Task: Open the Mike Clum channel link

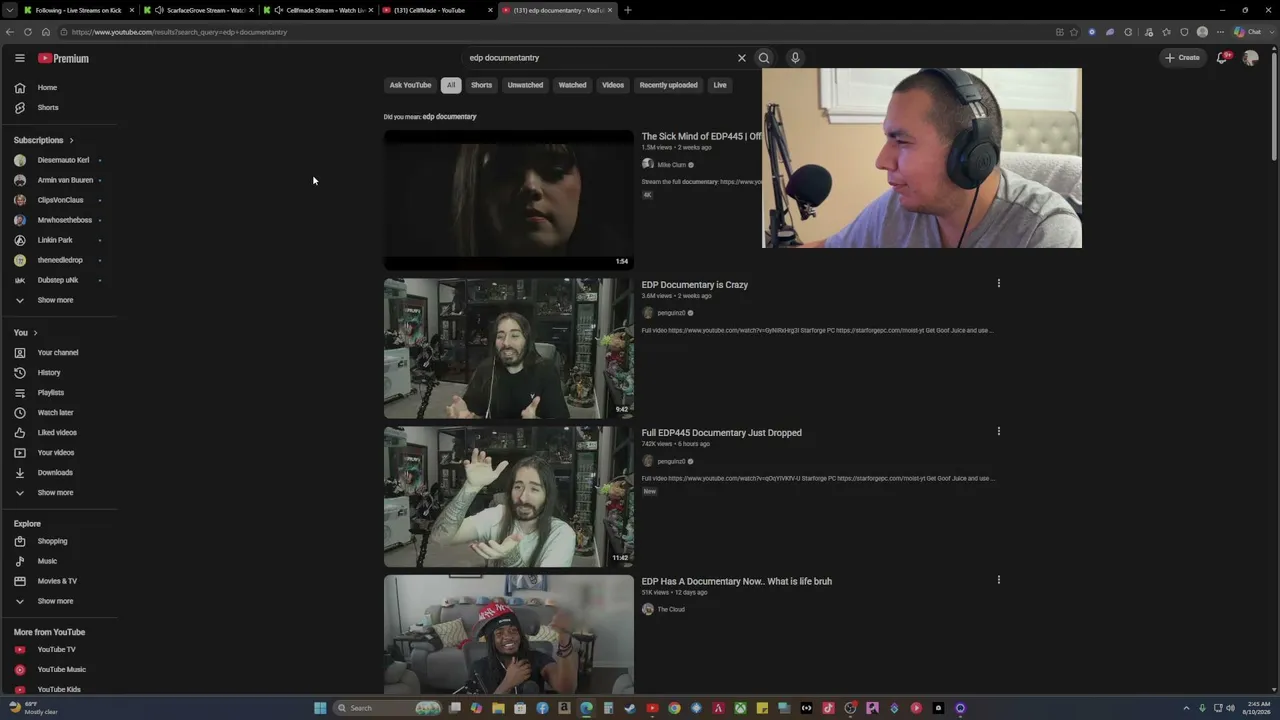Action: (x=671, y=165)
